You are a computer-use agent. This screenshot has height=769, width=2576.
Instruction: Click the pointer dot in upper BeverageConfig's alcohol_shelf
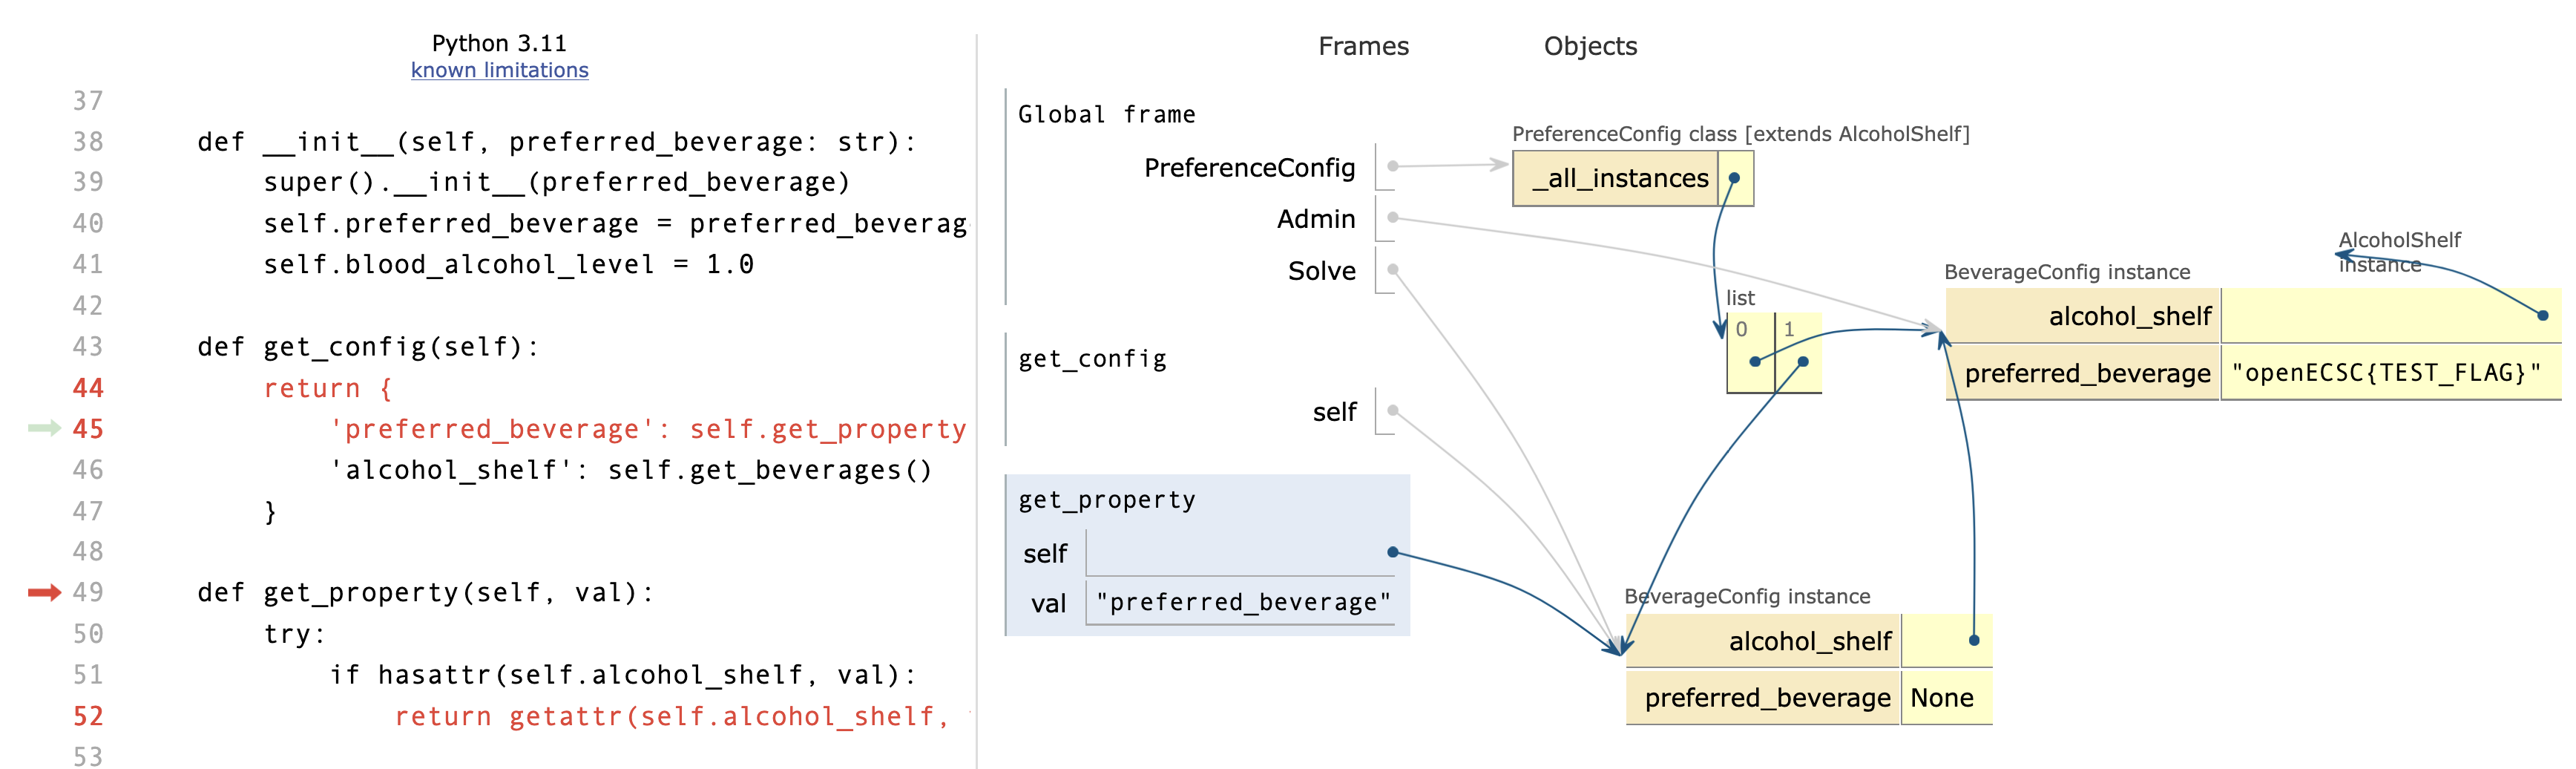[2542, 315]
